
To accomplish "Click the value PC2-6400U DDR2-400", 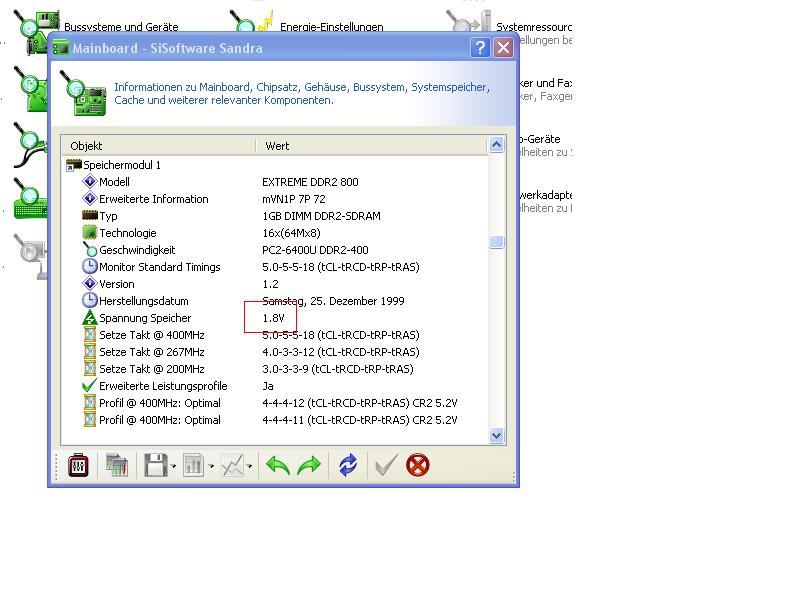I will [x=315, y=250].
